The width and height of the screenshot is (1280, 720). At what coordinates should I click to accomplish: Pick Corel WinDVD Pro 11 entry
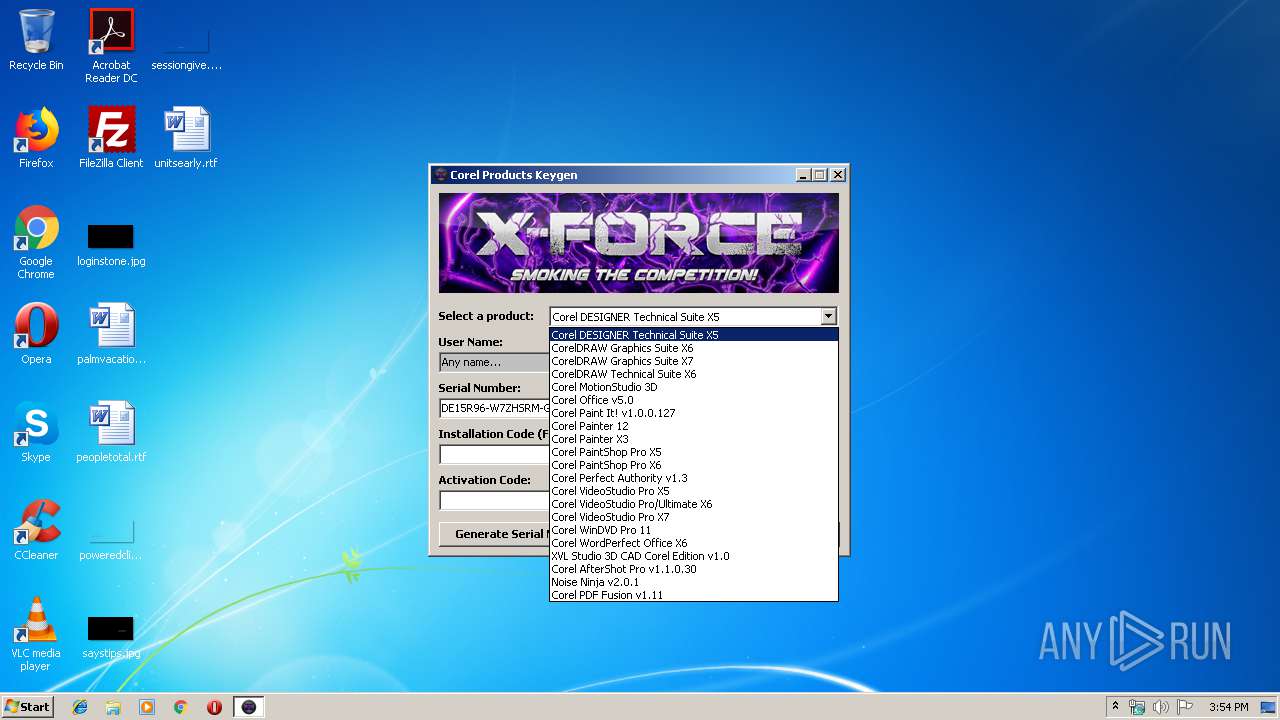tap(694, 530)
